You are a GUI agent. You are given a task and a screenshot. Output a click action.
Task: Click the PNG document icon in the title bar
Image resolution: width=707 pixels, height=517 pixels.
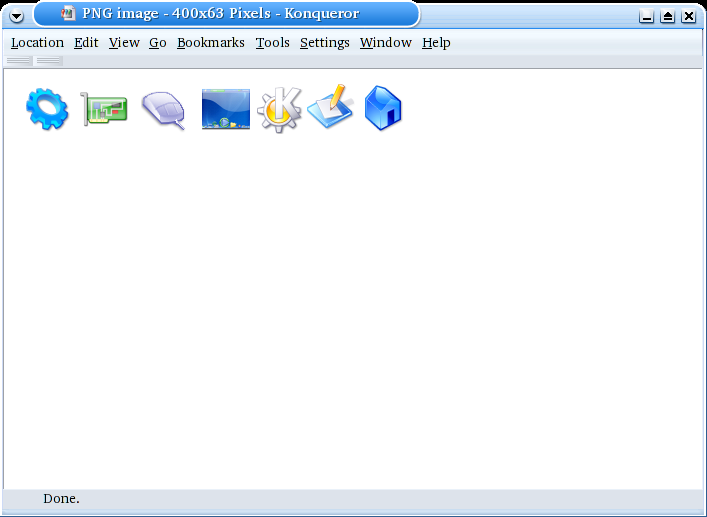pos(68,14)
